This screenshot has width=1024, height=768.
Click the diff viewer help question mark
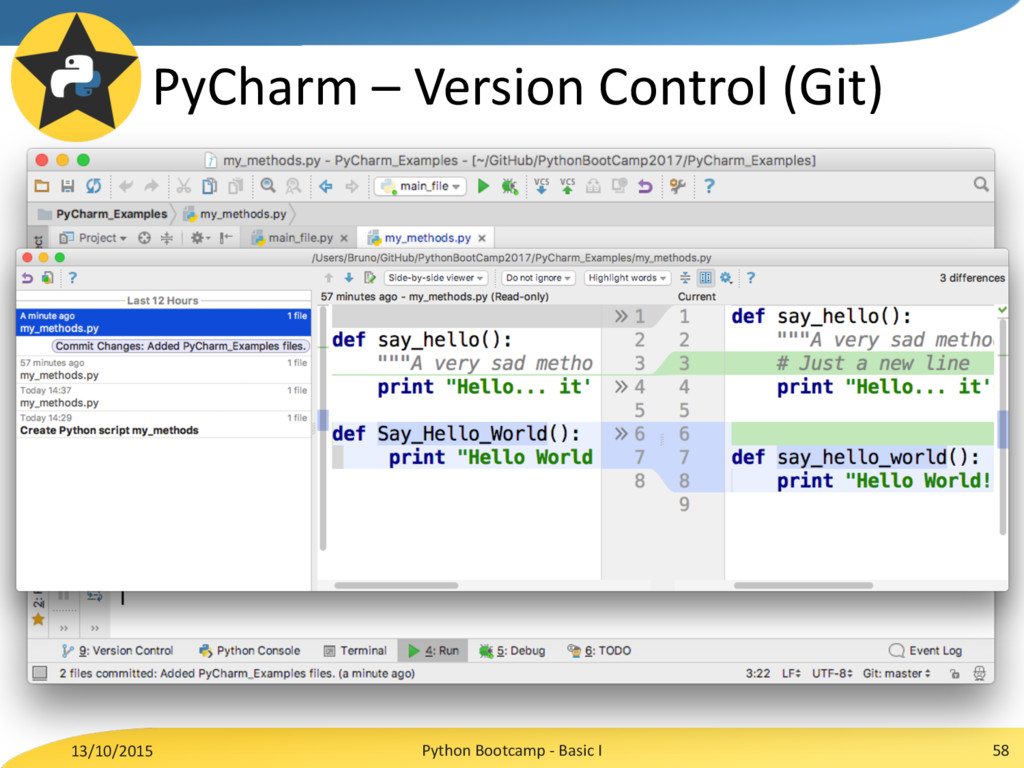750,278
